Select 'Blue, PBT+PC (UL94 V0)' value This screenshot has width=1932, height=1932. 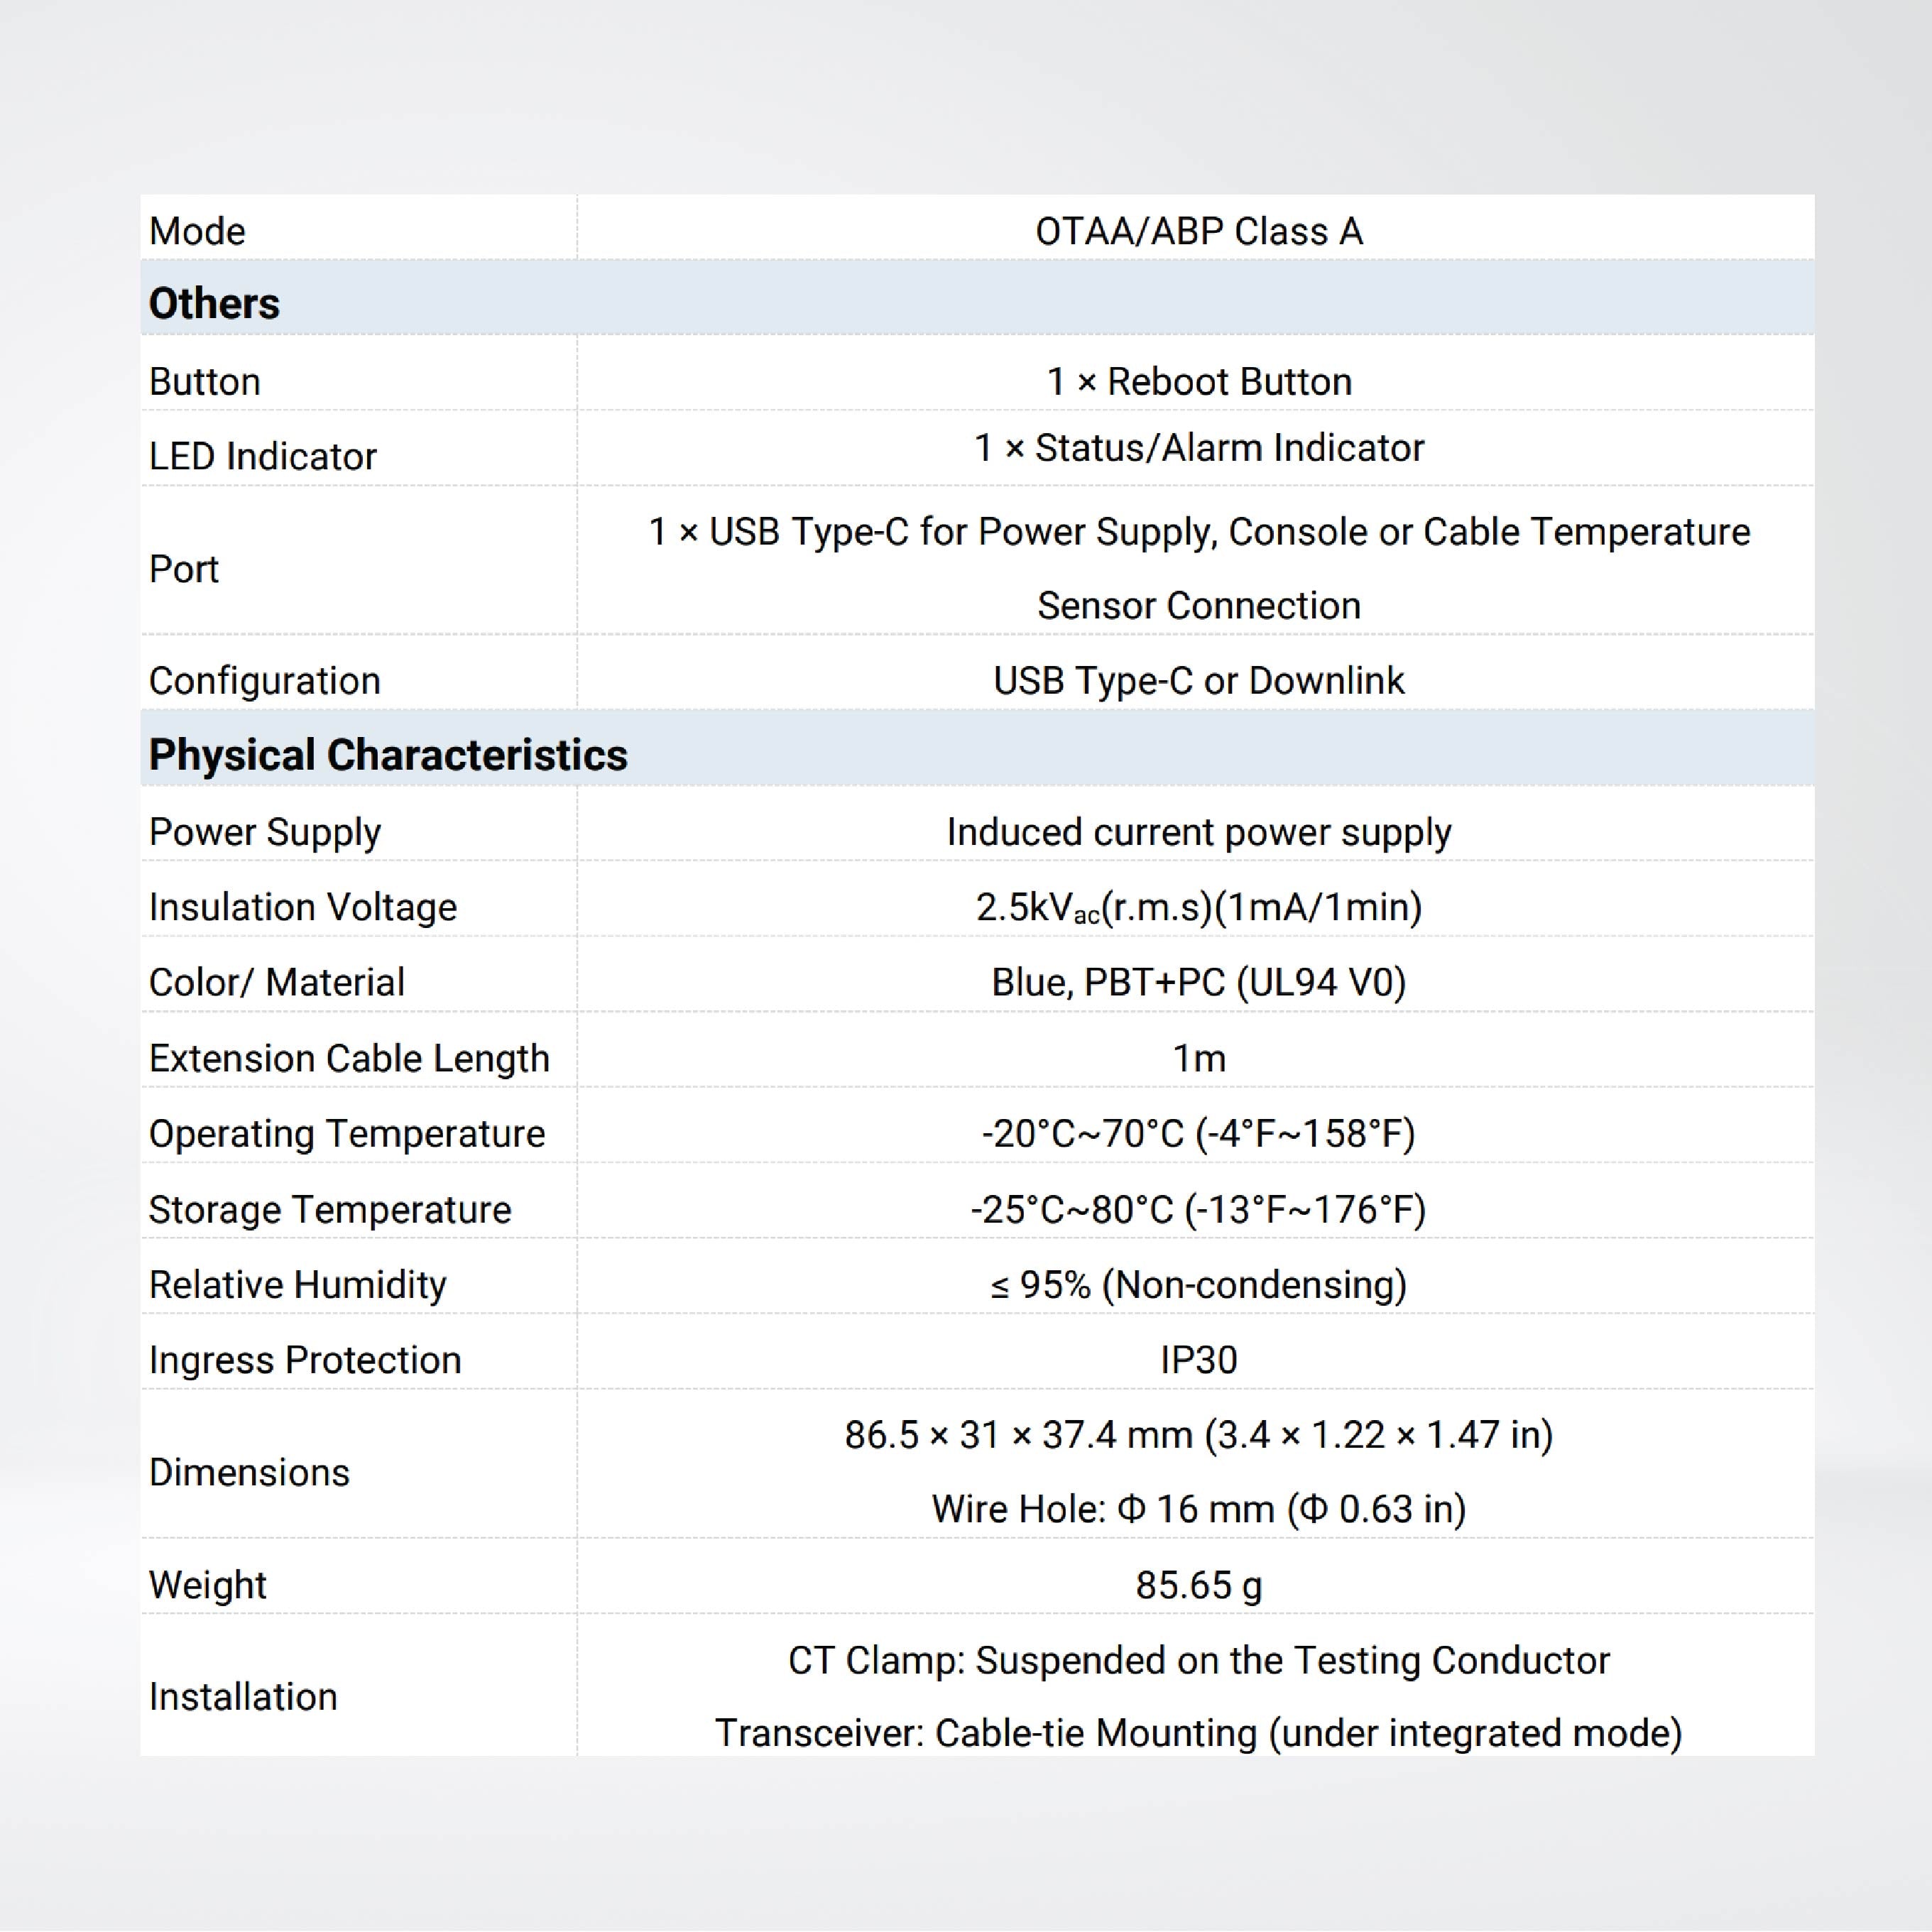(1198, 983)
